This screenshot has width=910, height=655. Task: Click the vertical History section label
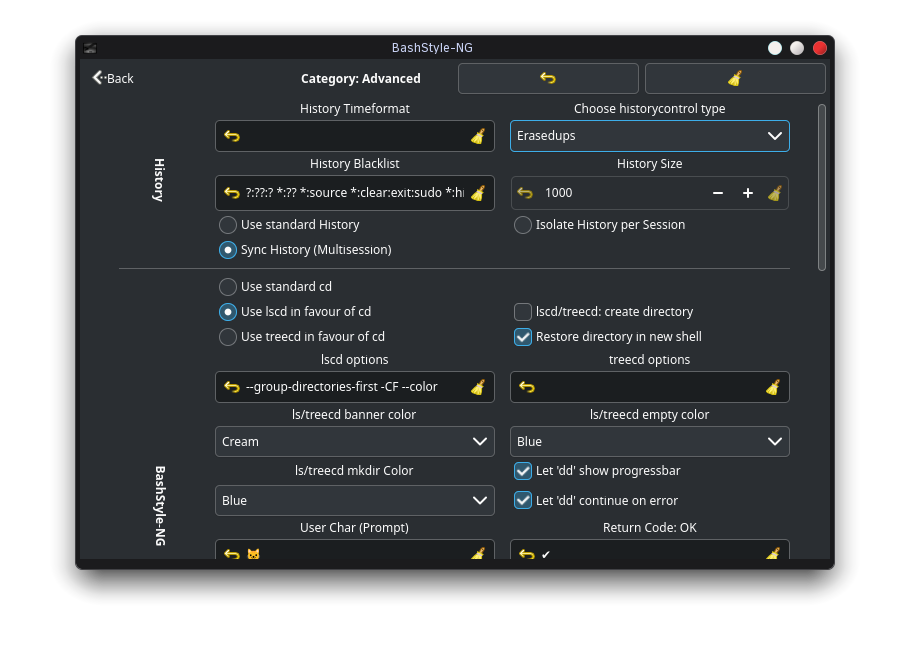coord(158,180)
